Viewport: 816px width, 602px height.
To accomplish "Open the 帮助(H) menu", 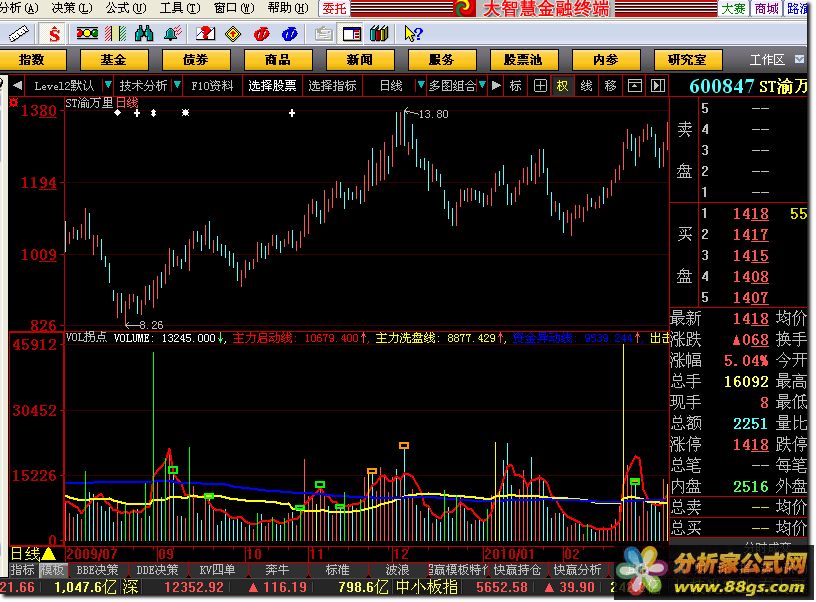I will point(288,8).
